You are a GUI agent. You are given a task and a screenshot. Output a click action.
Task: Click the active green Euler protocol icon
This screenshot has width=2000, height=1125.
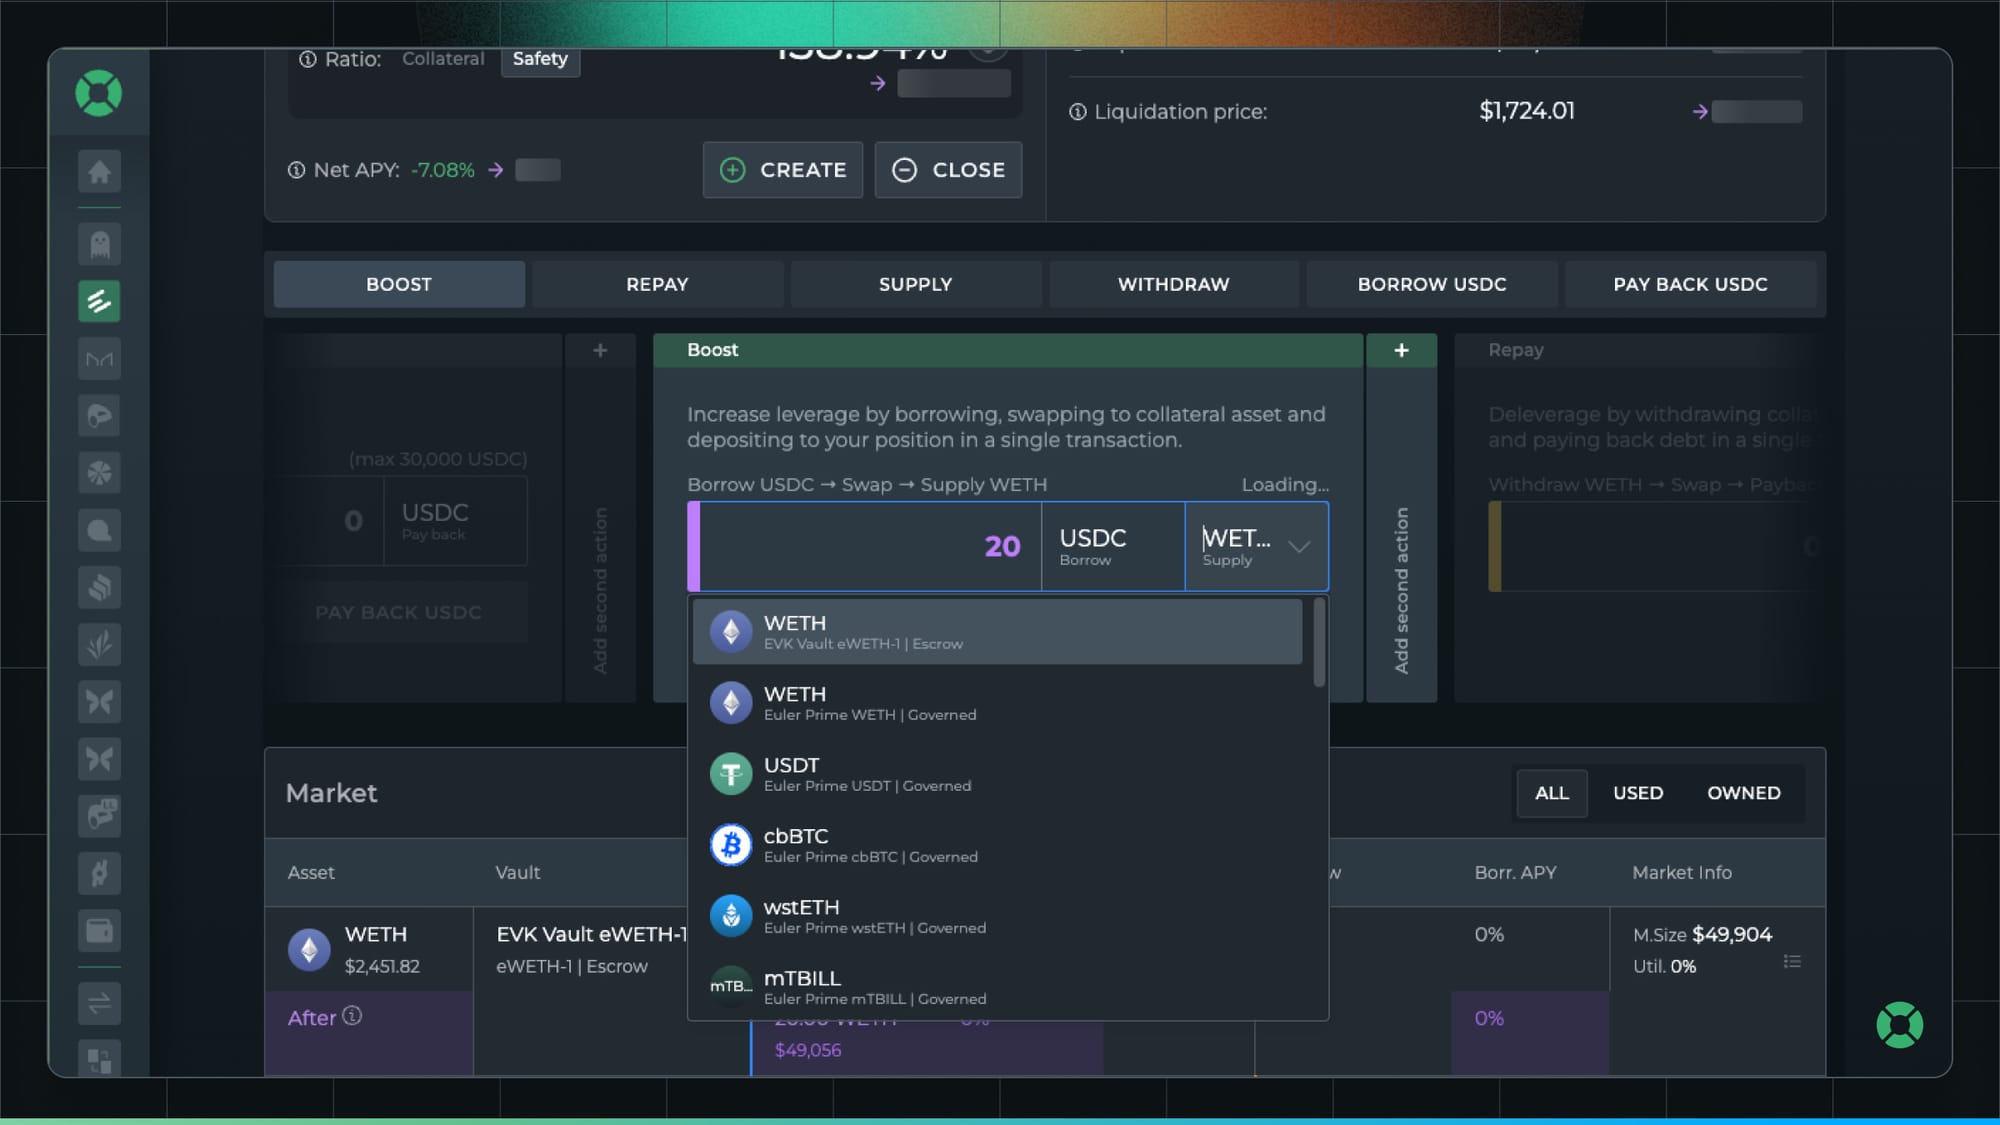(x=99, y=301)
